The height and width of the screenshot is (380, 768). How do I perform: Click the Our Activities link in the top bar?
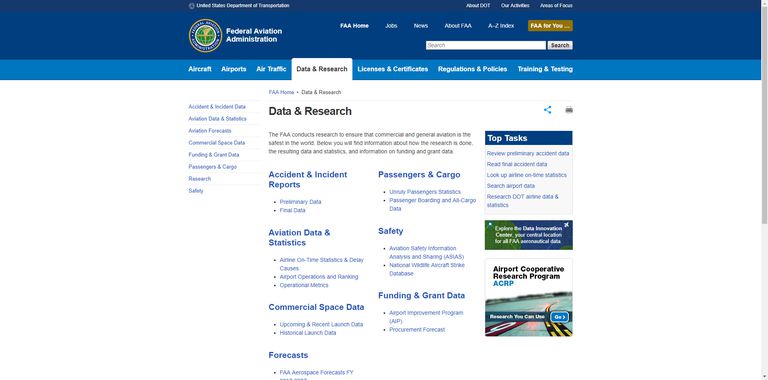click(x=515, y=6)
